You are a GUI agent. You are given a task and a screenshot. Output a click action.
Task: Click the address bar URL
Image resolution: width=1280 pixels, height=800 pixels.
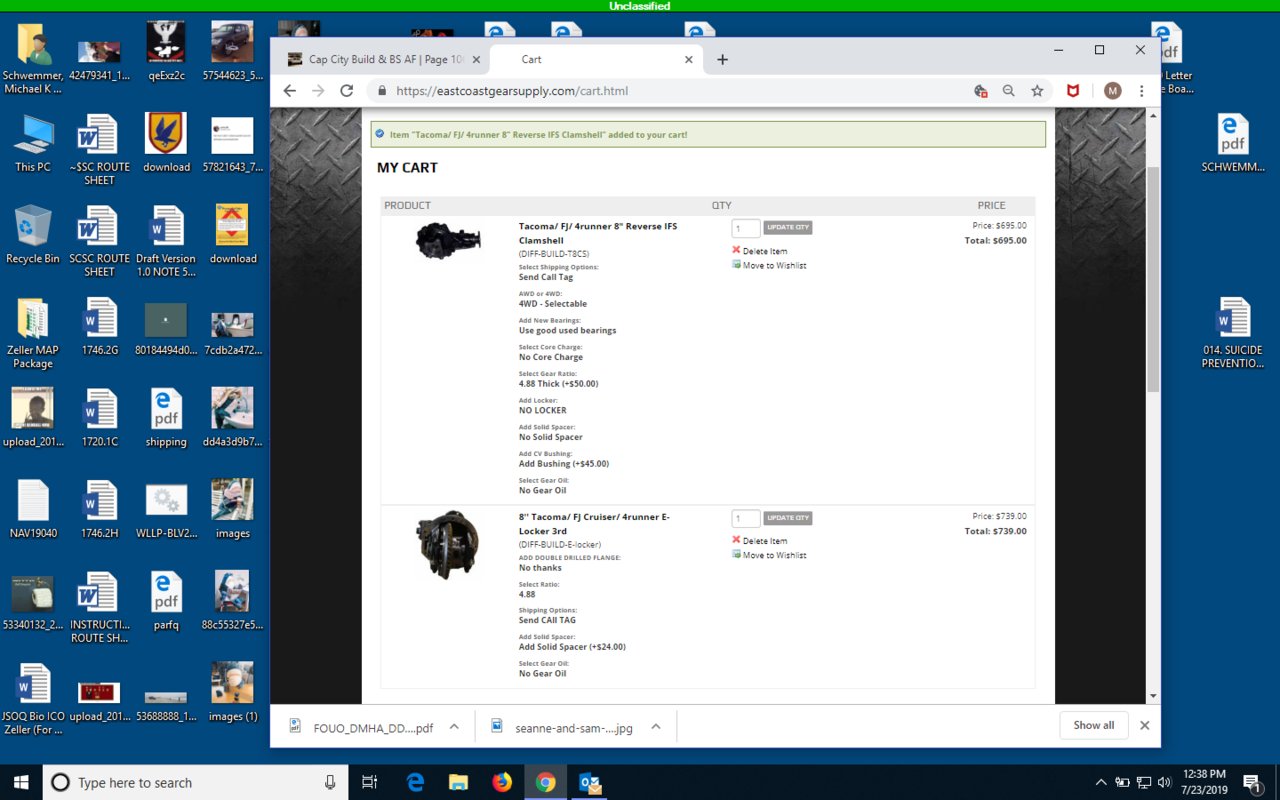point(513,91)
